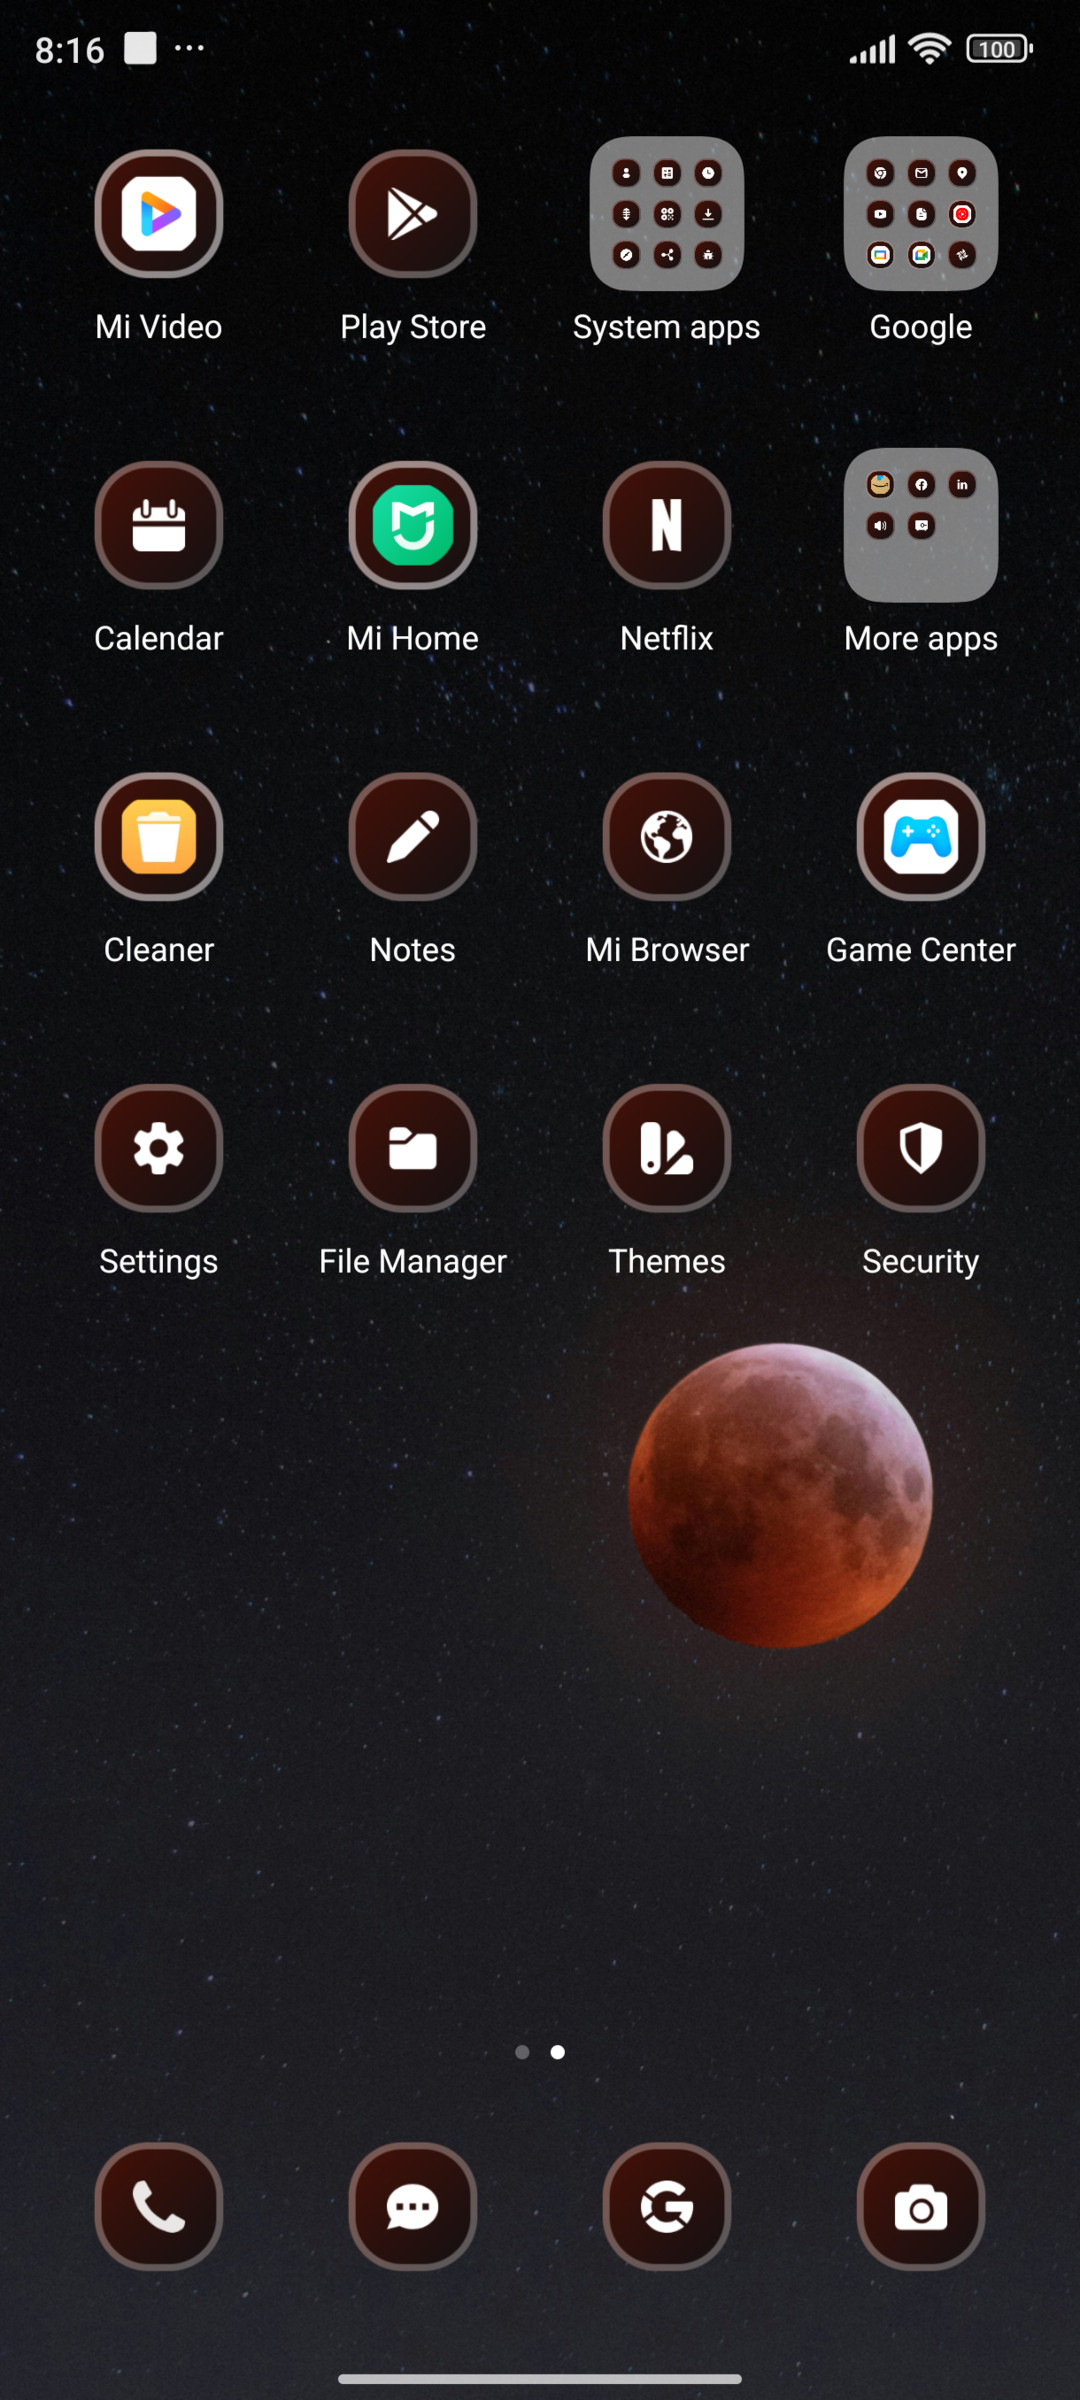Screen dimensions: 1080x2400
Task: Launch the Security shield app
Action: tap(921, 1148)
